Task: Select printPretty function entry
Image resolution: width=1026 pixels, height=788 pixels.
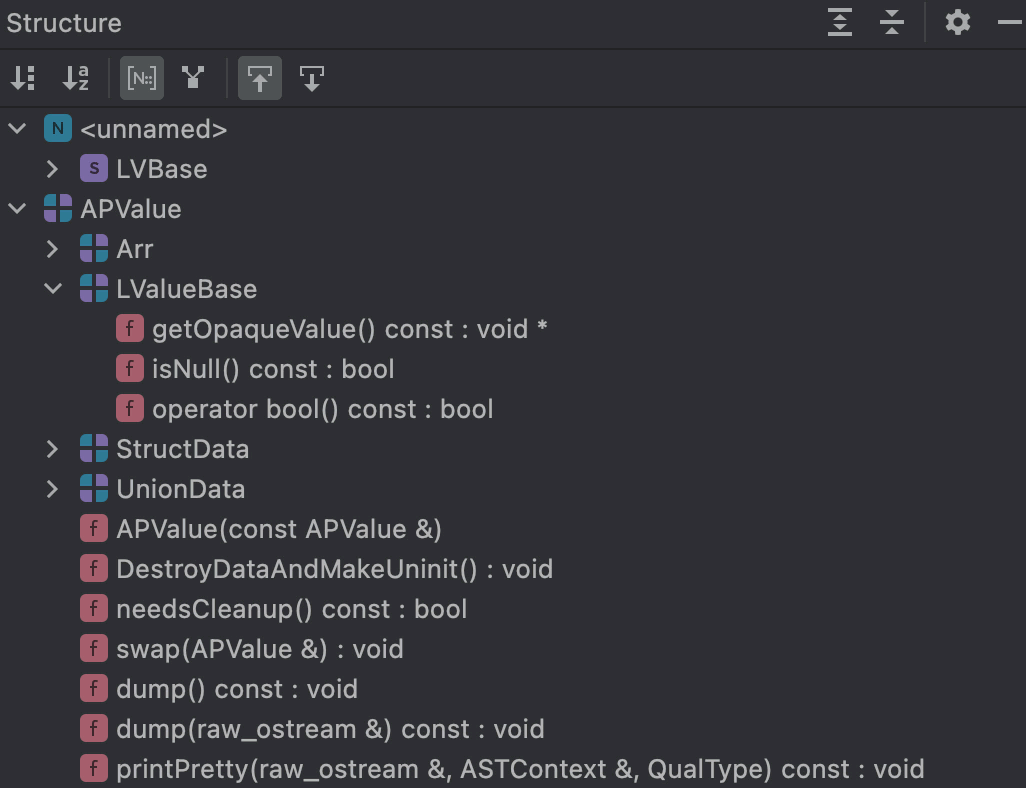Action: tap(519, 769)
